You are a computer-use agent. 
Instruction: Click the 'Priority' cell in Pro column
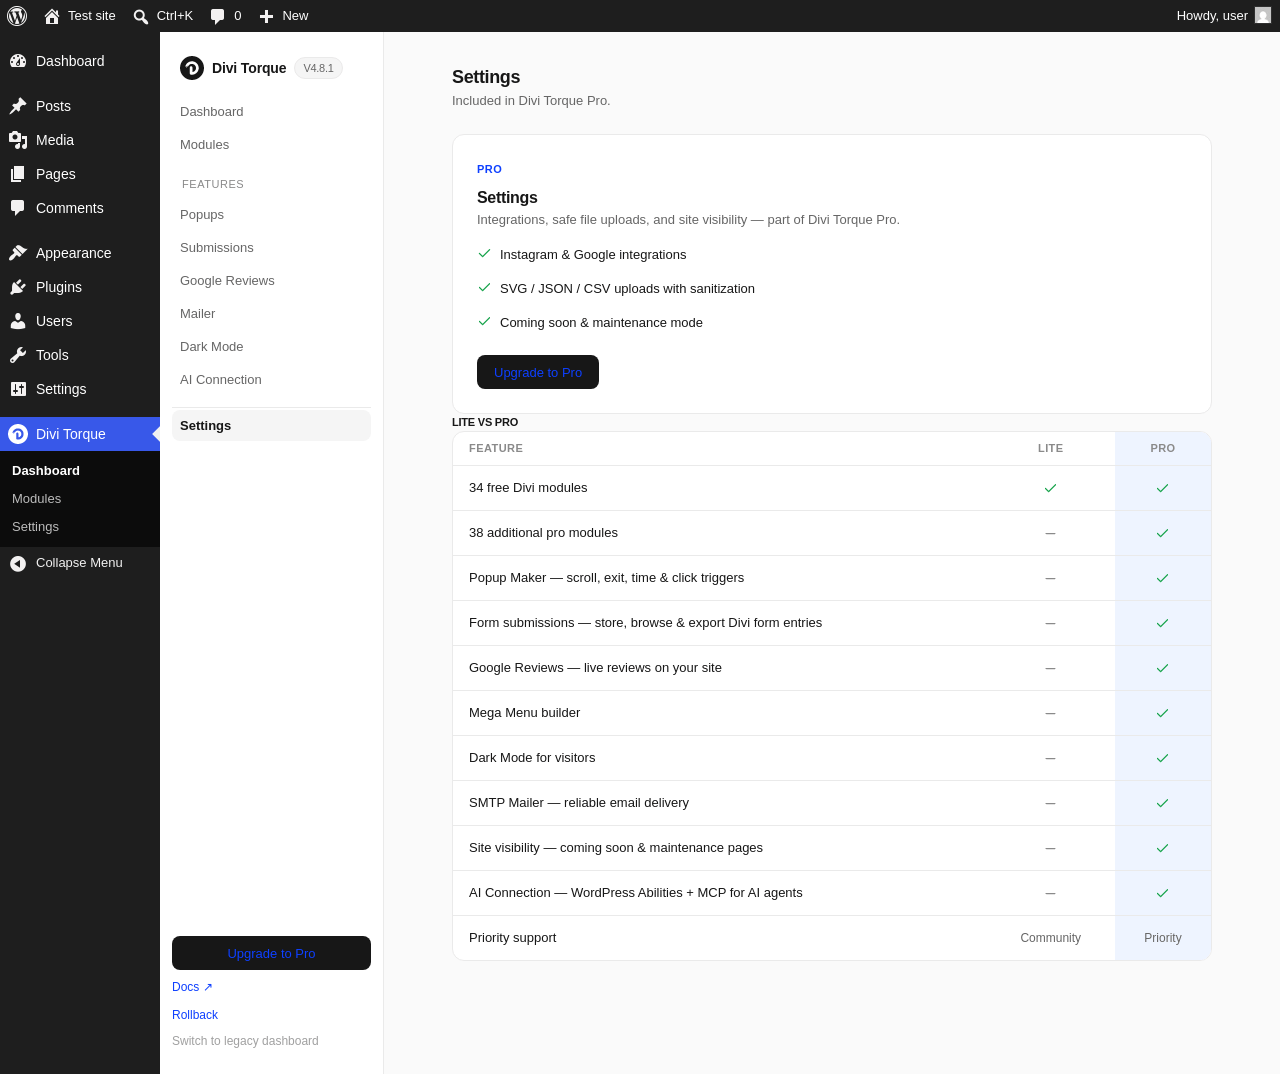coord(1163,938)
